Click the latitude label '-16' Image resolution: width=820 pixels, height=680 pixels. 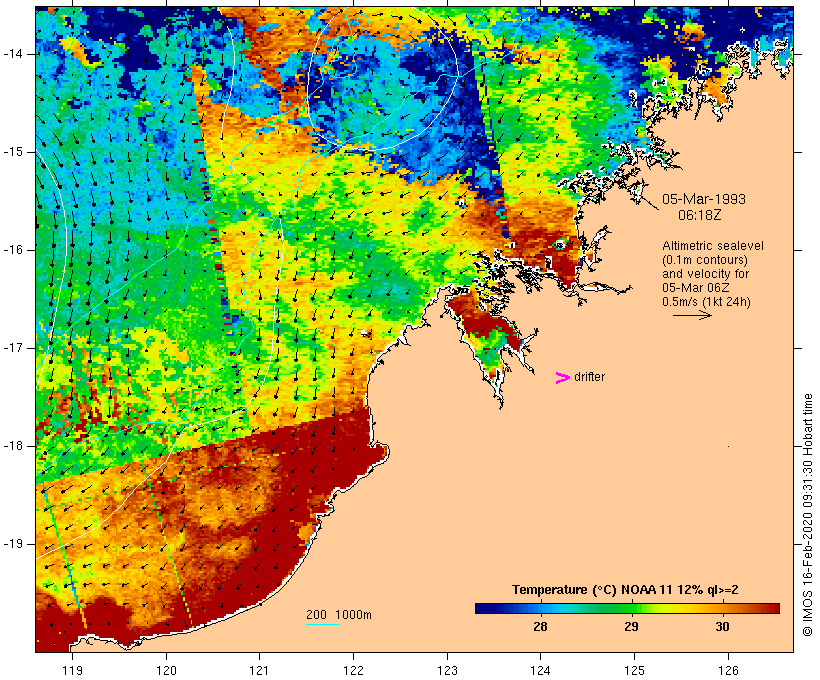(x=13, y=250)
